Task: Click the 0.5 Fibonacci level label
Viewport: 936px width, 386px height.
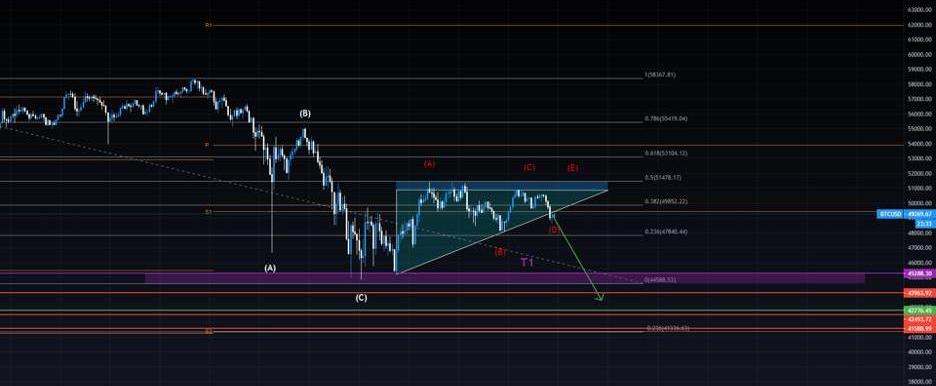Action: tap(663, 178)
